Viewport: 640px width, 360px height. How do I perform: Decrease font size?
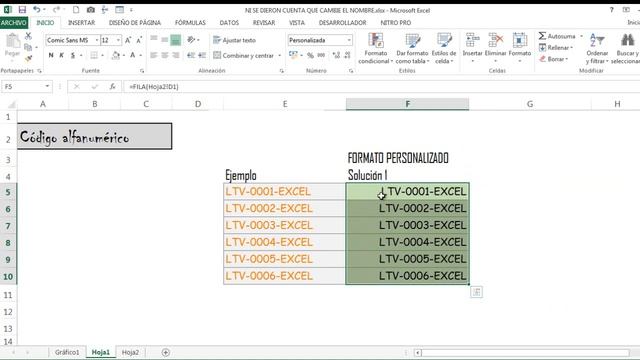[139, 40]
